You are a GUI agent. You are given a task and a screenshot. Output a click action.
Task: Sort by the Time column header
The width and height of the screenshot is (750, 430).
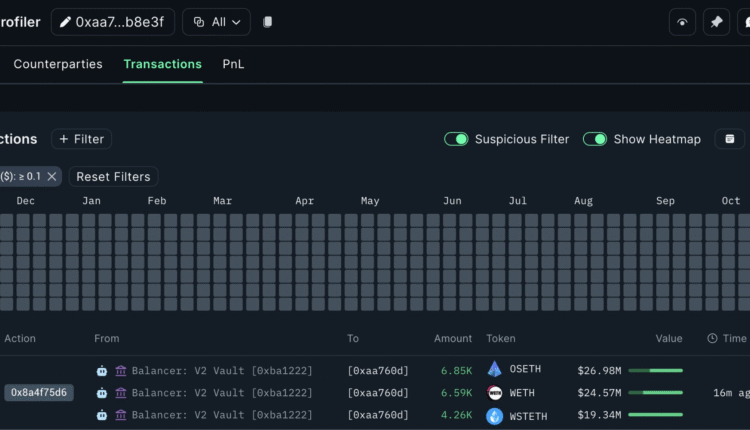click(x=733, y=339)
